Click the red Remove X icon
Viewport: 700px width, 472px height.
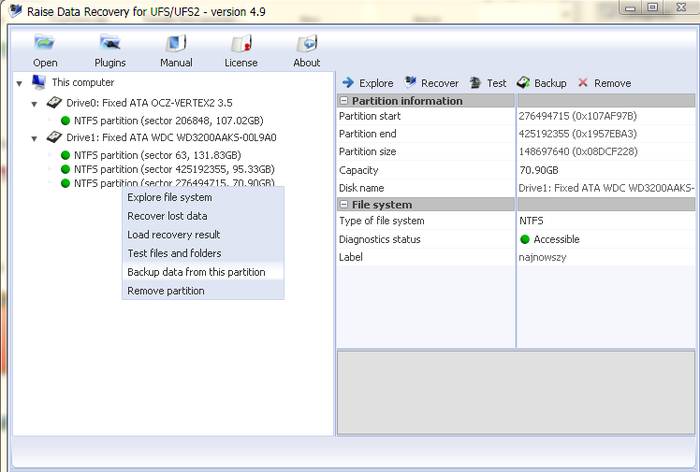(583, 83)
